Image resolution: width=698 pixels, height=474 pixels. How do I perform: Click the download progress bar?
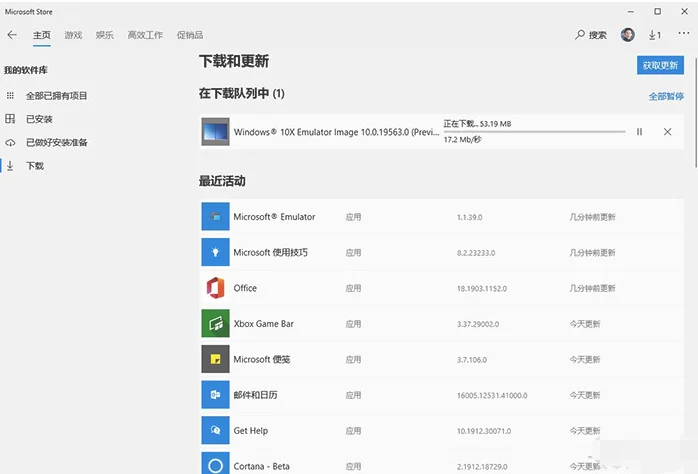[x=534, y=132]
